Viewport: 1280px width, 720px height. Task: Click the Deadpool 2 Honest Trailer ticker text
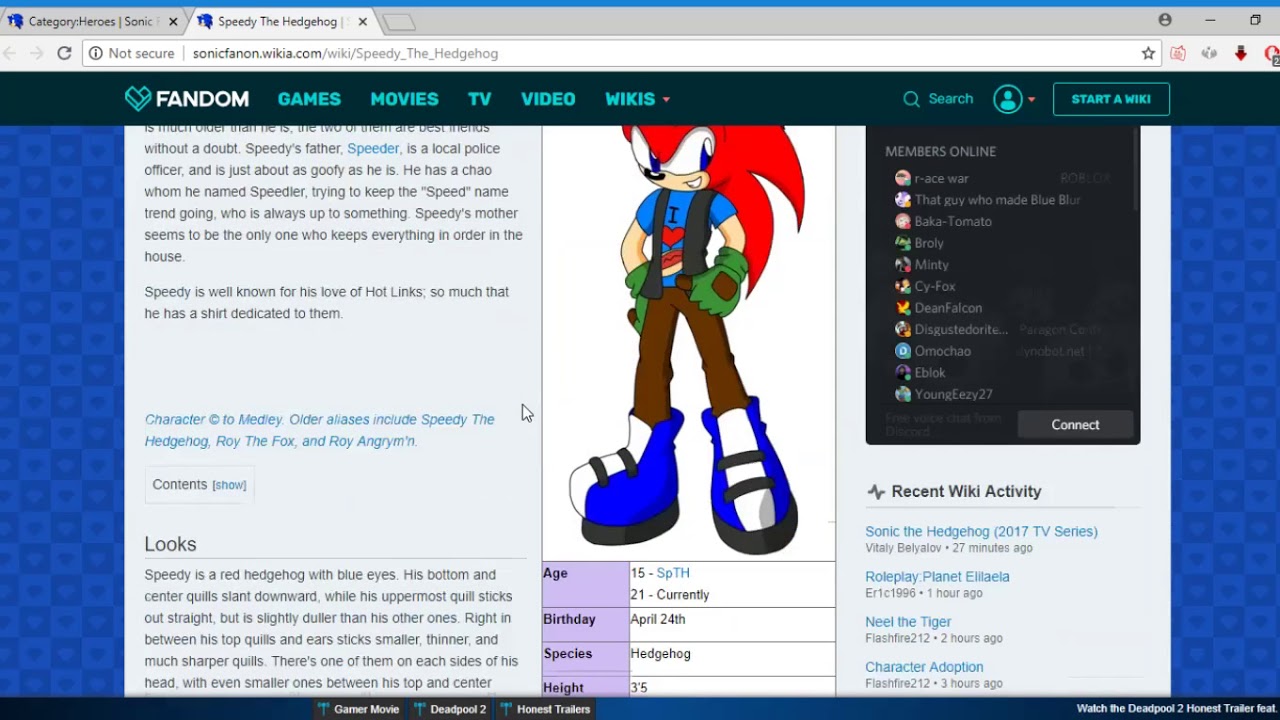pyautogui.click(x=1176, y=709)
